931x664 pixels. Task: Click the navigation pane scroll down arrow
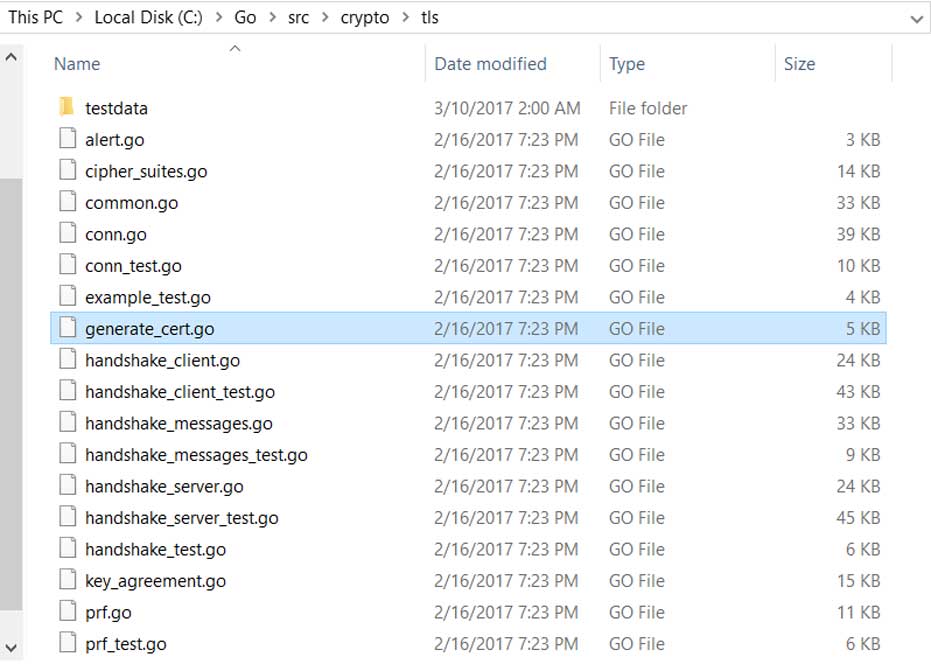(x=11, y=647)
